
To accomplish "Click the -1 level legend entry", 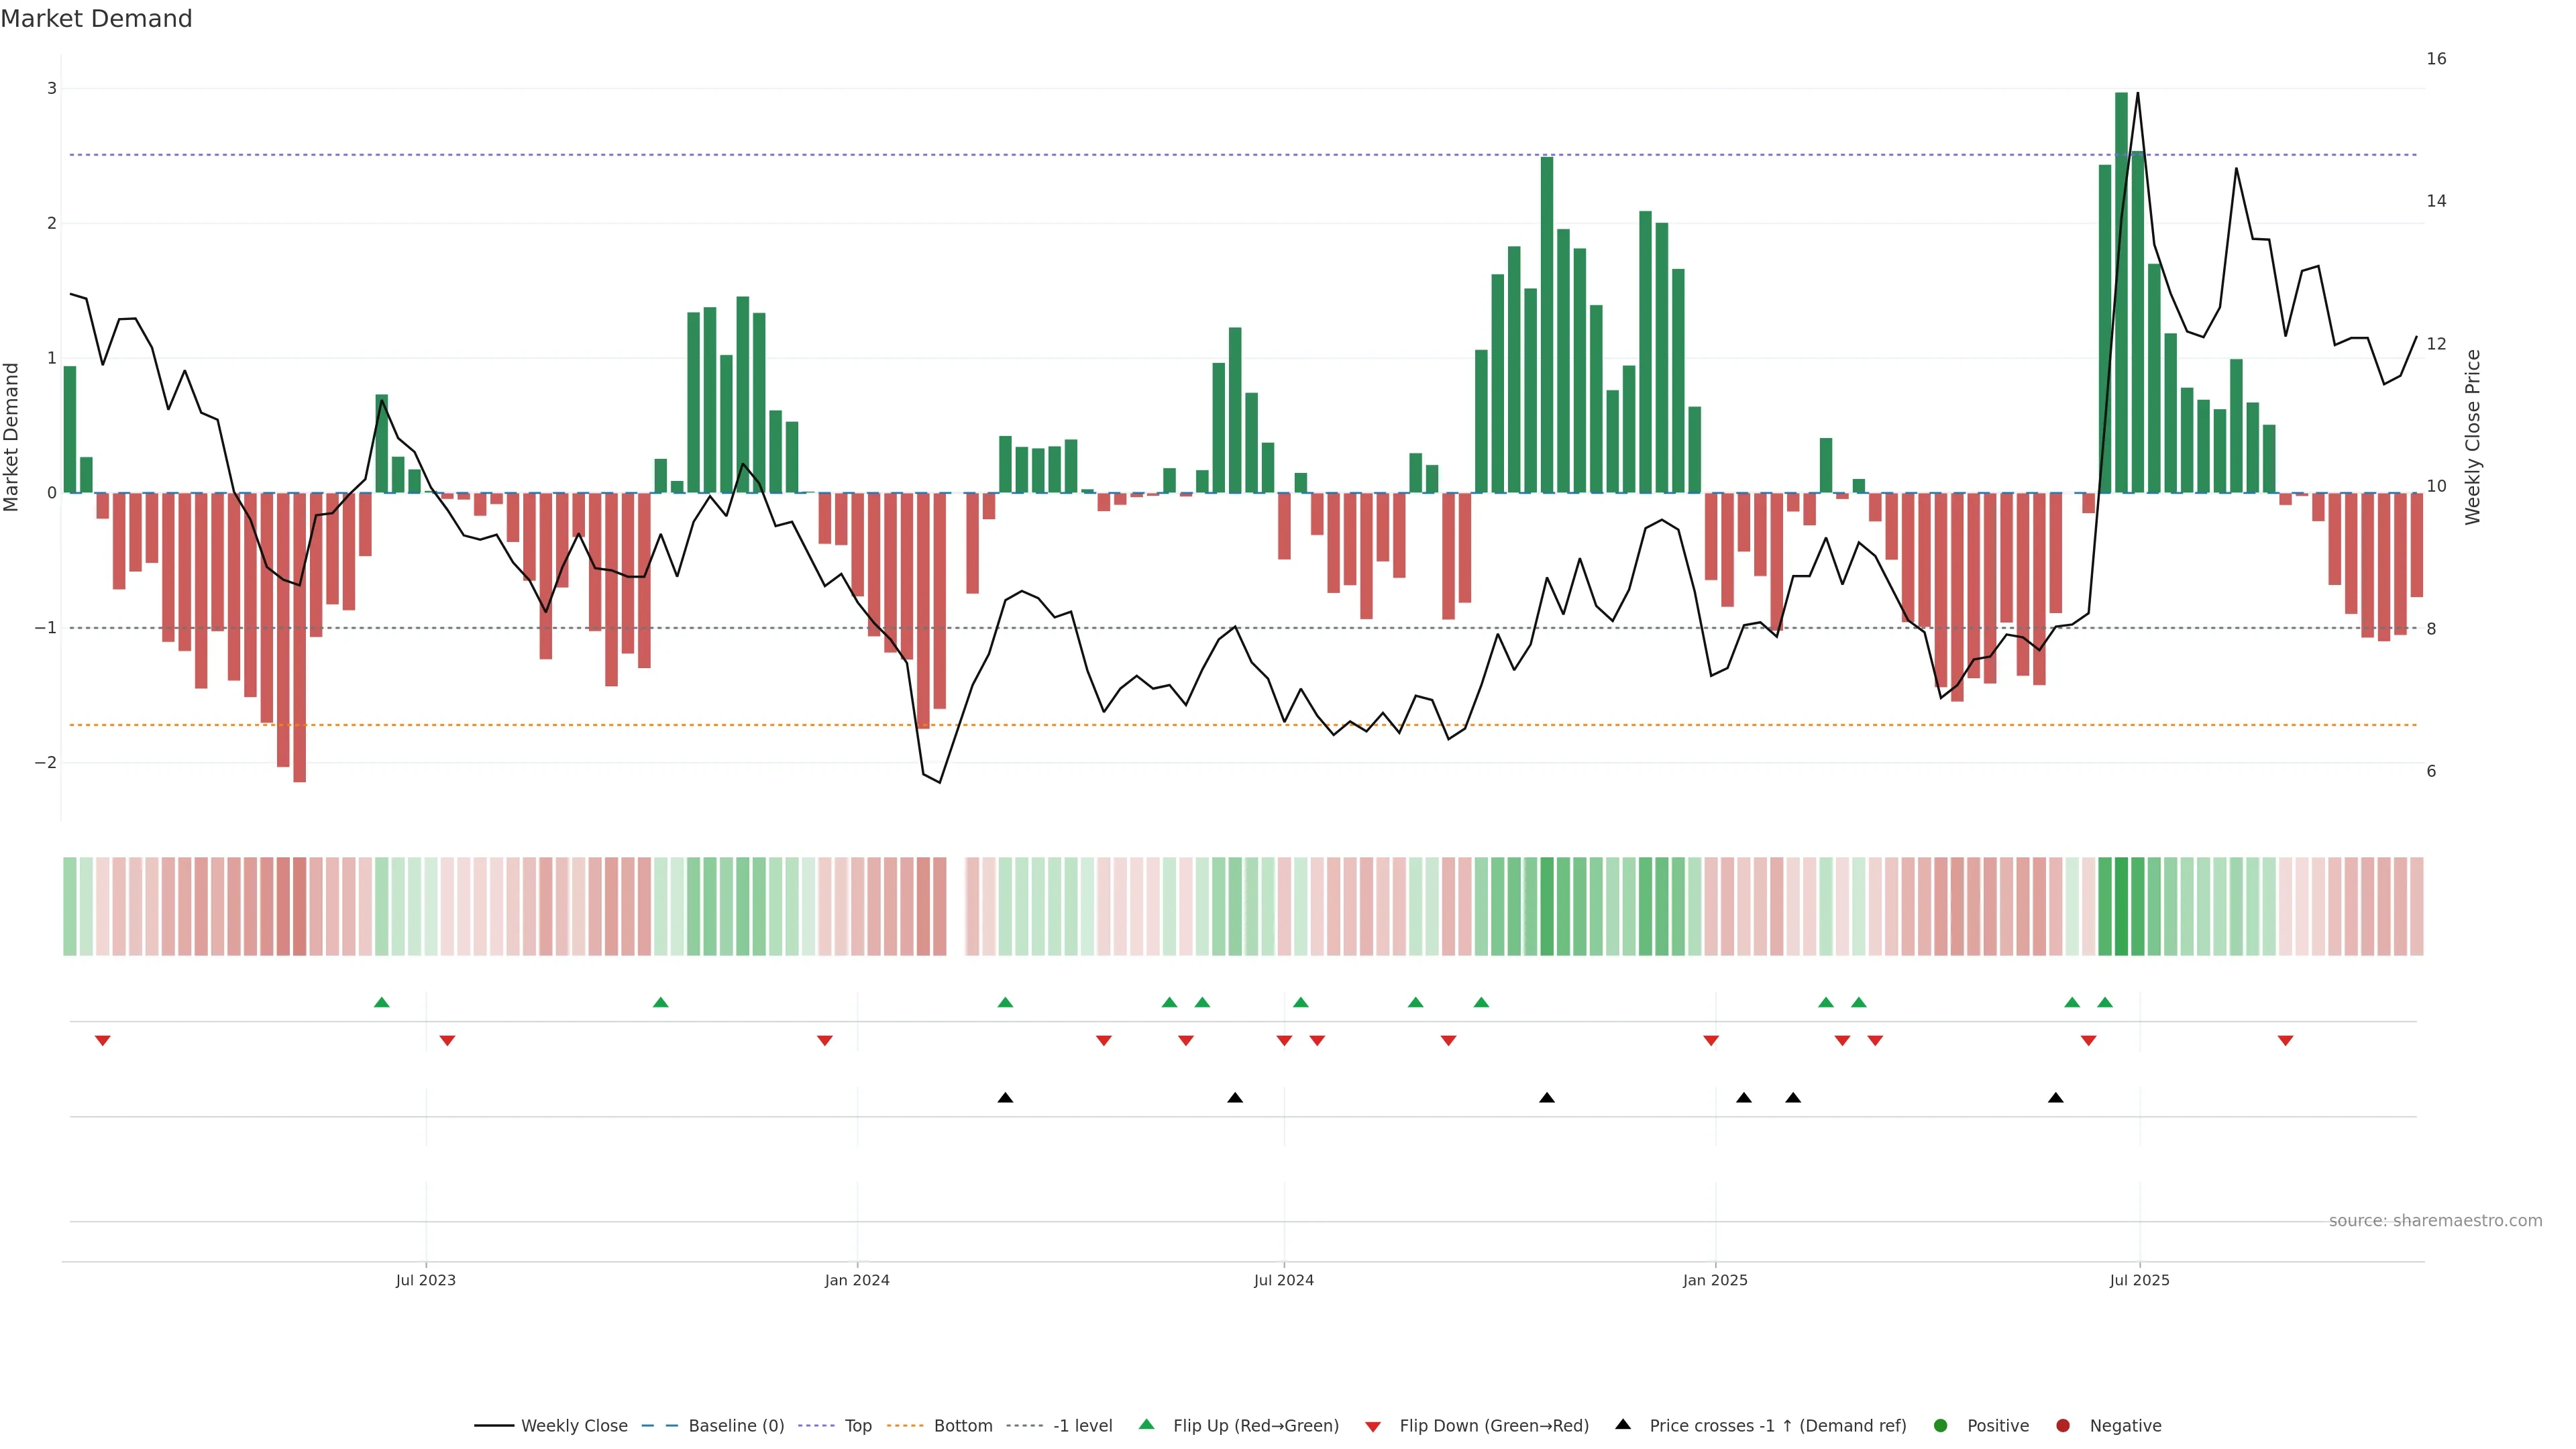I will [x=1082, y=1426].
